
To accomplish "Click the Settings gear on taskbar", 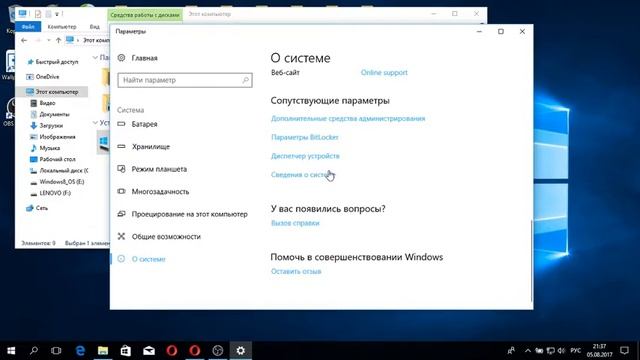I will 241,351.
